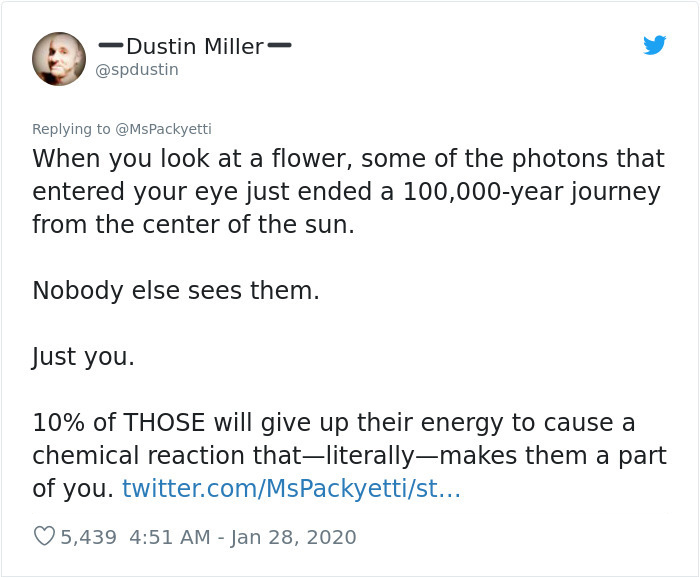Viewport: 700px width, 578px height.
Task: Click the "Replying to" label
Action: pyautogui.click(x=71, y=129)
